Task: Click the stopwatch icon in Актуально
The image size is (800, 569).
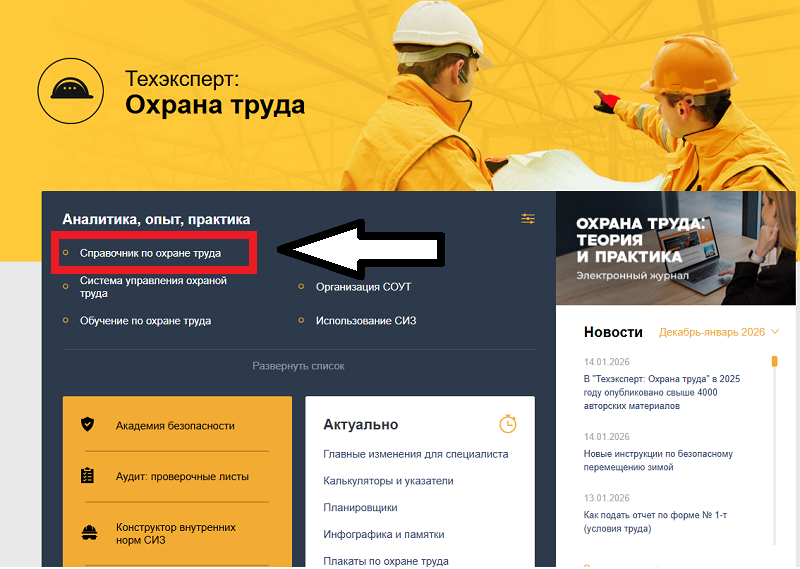Action: tap(507, 424)
